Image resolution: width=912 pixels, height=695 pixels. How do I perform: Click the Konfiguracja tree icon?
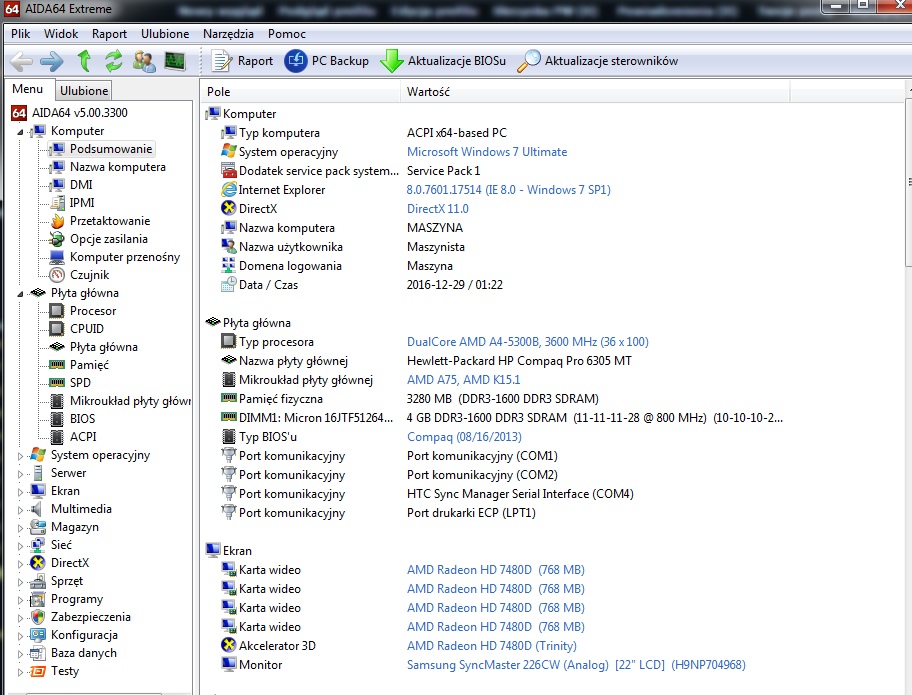(x=38, y=635)
